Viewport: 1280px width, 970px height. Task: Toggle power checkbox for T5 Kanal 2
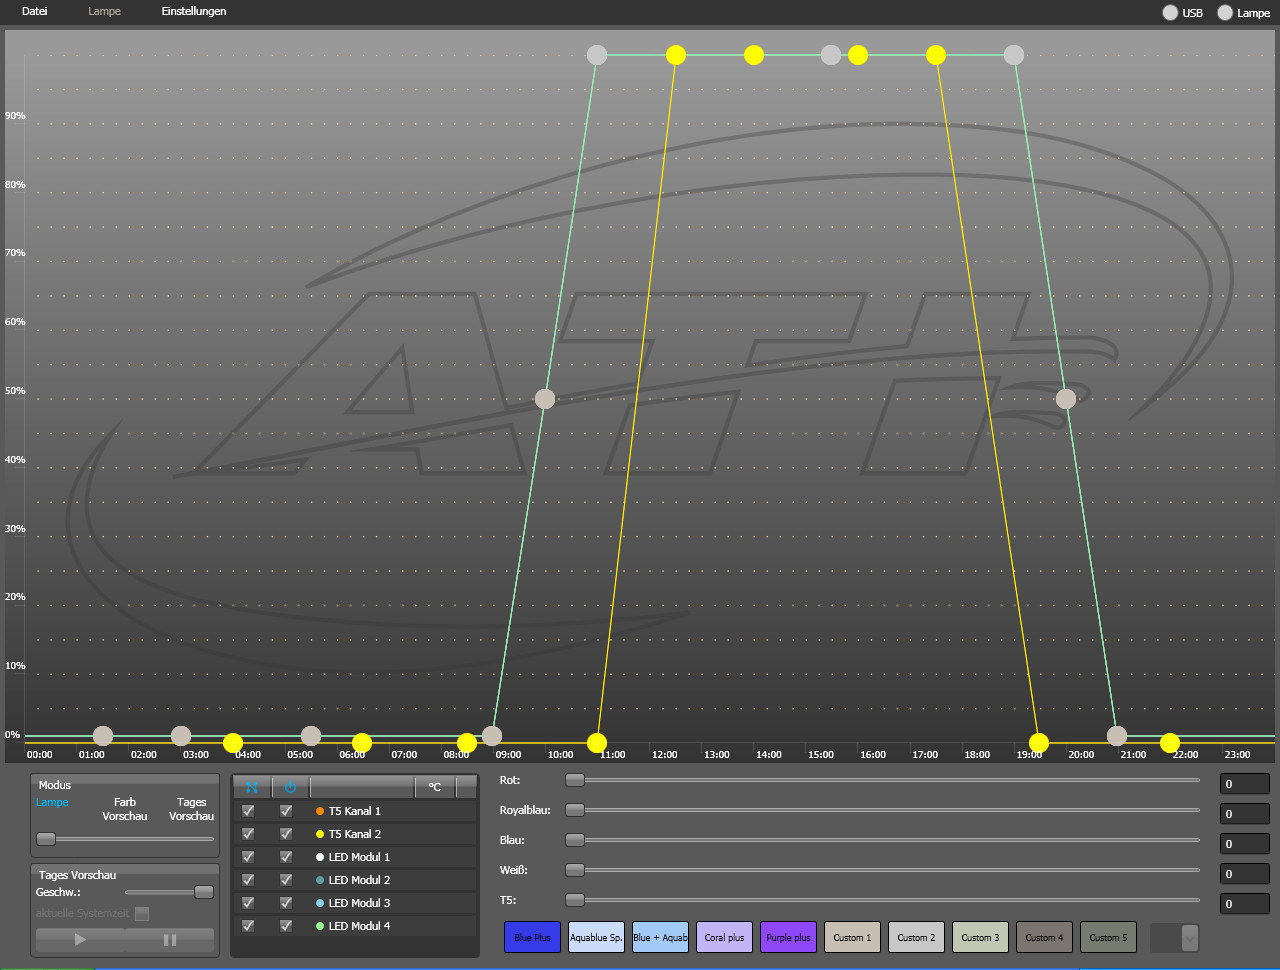click(x=286, y=834)
